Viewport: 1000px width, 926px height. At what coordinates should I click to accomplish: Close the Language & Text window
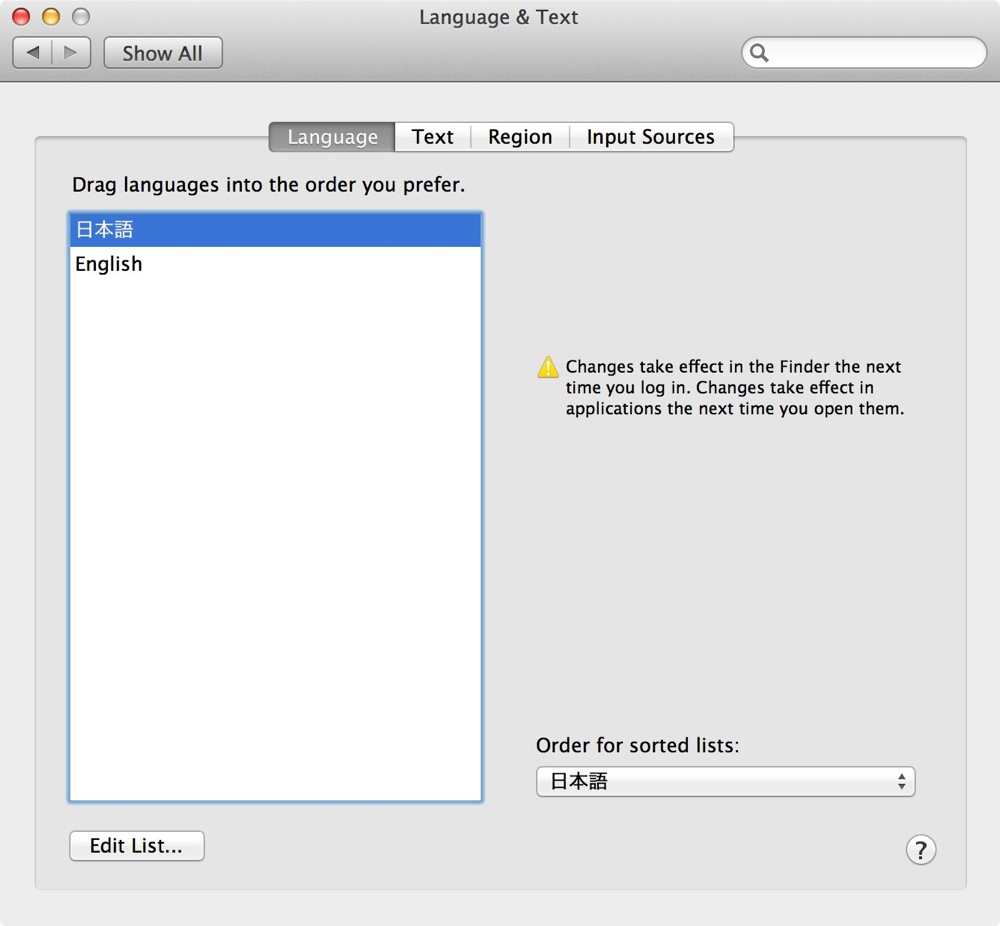click(21, 17)
